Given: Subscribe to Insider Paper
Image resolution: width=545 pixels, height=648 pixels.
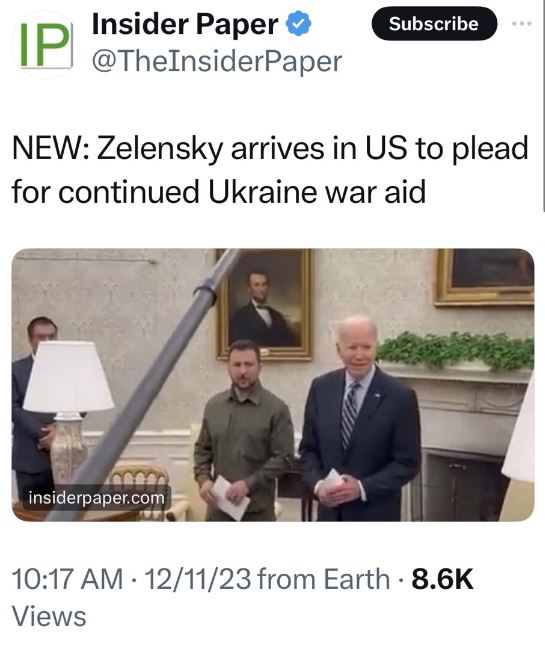Looking at the screenshot, I should click(434, 24).
